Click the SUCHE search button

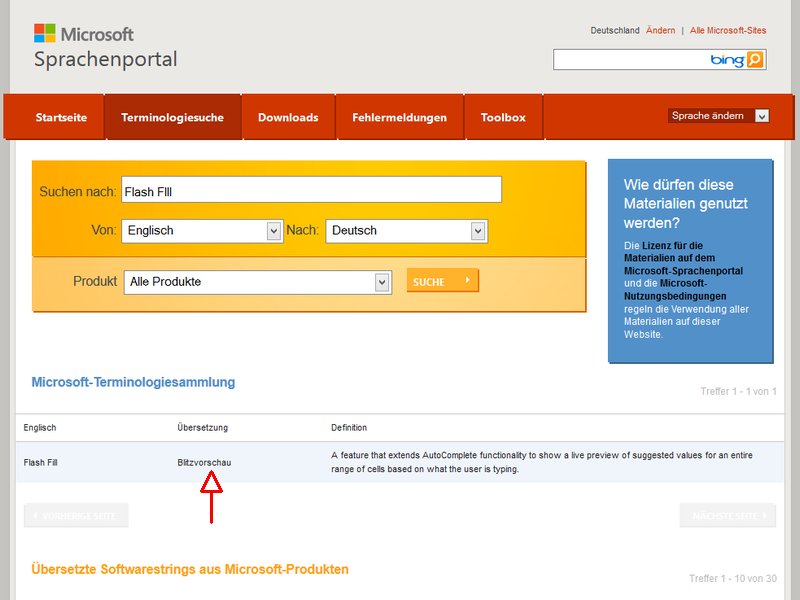442,281
